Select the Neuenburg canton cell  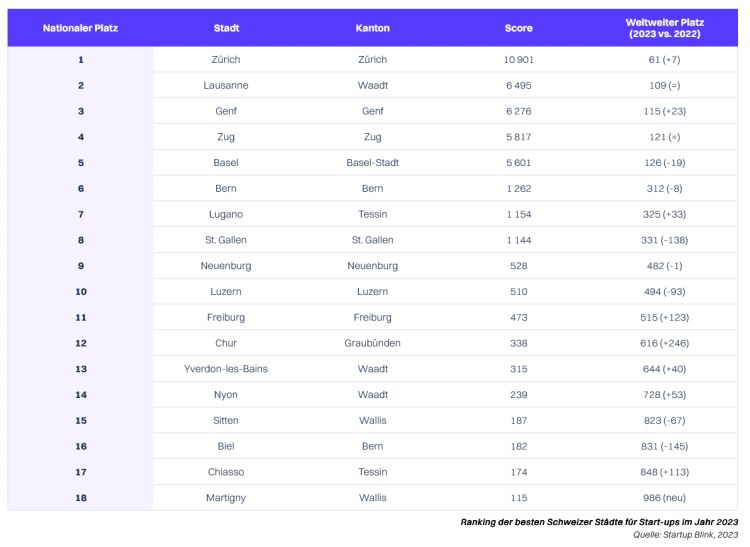coord(373,266)
